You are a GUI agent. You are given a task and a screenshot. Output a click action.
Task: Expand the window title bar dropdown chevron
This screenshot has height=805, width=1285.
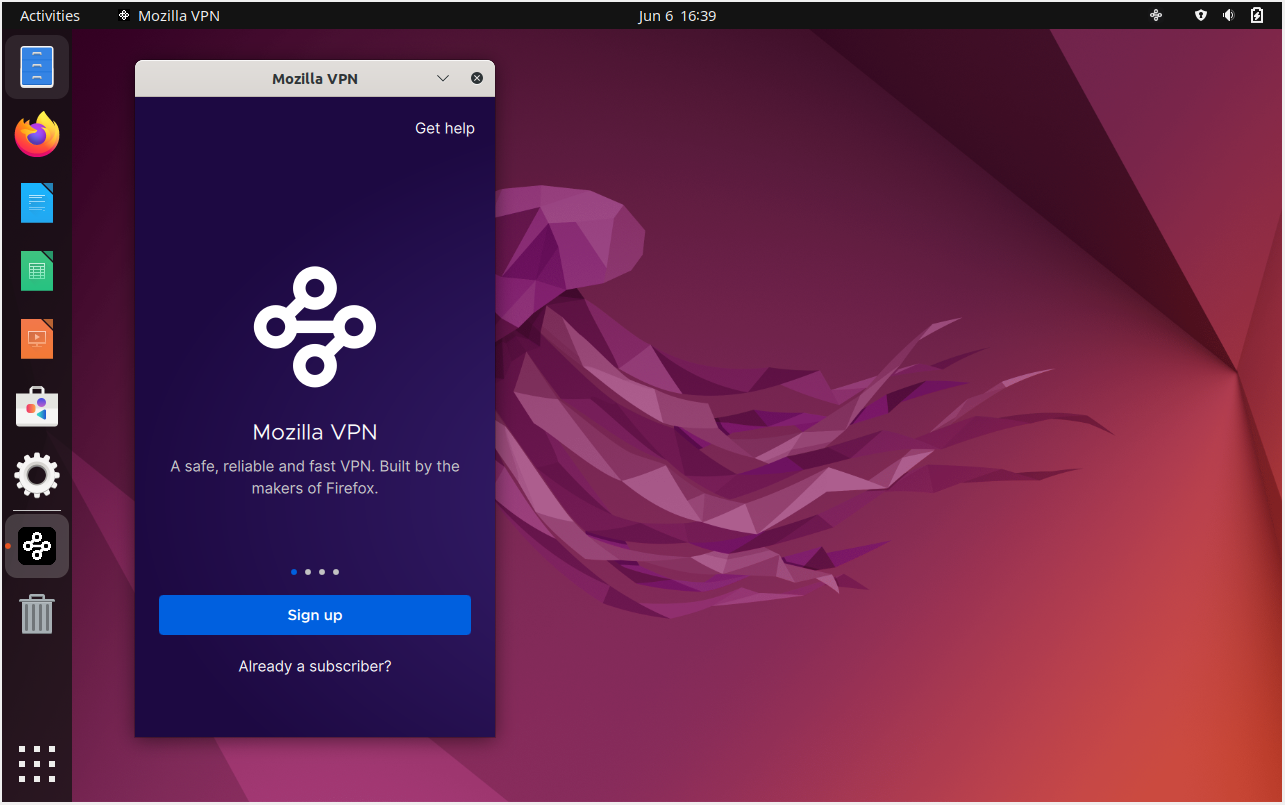(x=444, y=78)
